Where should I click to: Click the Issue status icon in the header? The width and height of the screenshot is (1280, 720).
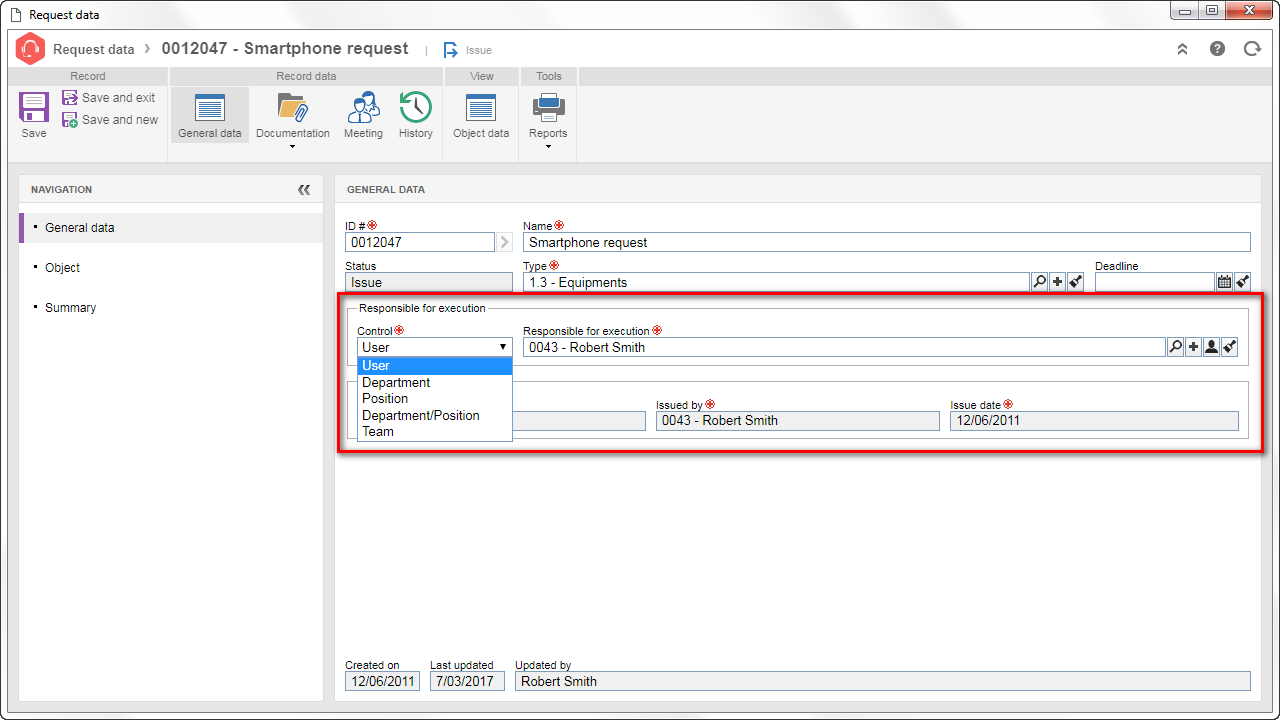(451, 50)
